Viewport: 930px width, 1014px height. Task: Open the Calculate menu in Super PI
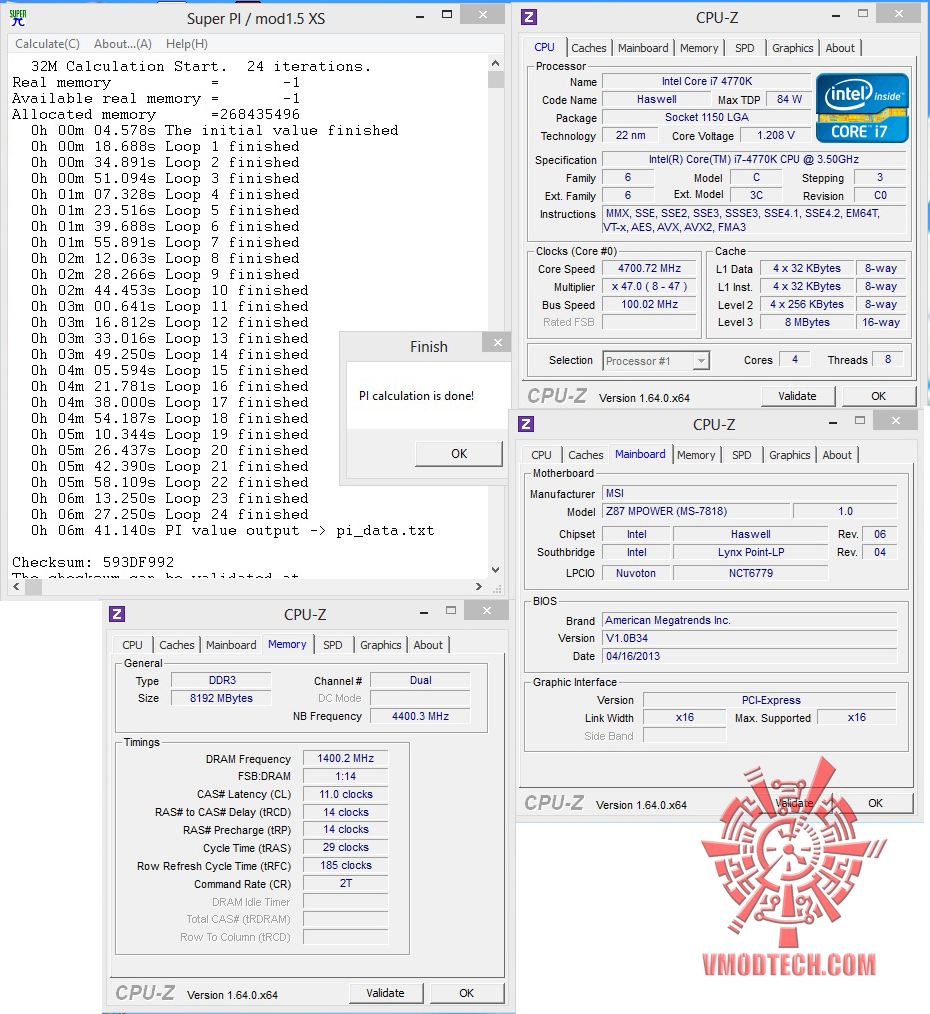pyautogui.click(x=47, y=44)
